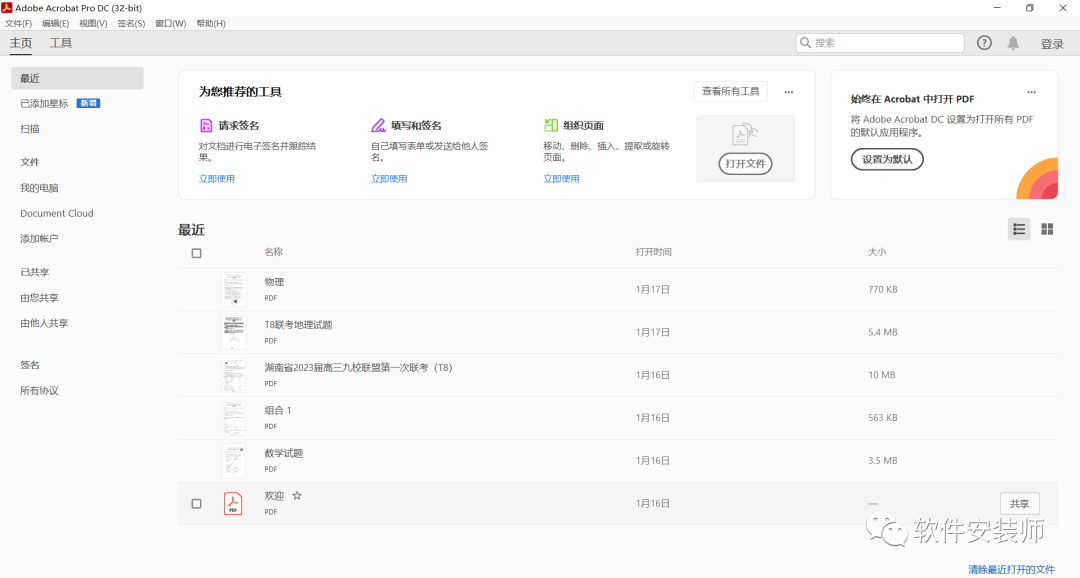Image resolution: width=1080 pixels, height=578 pixels.
Task: Switch to the 主页 tab
Action: click(21, 43)
